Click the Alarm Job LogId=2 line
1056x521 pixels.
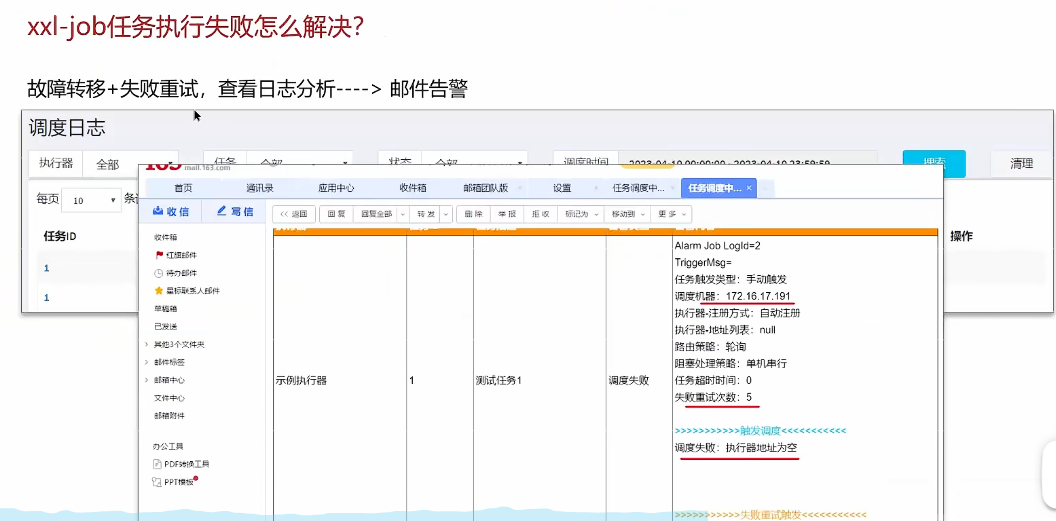[x=717, y=246]
